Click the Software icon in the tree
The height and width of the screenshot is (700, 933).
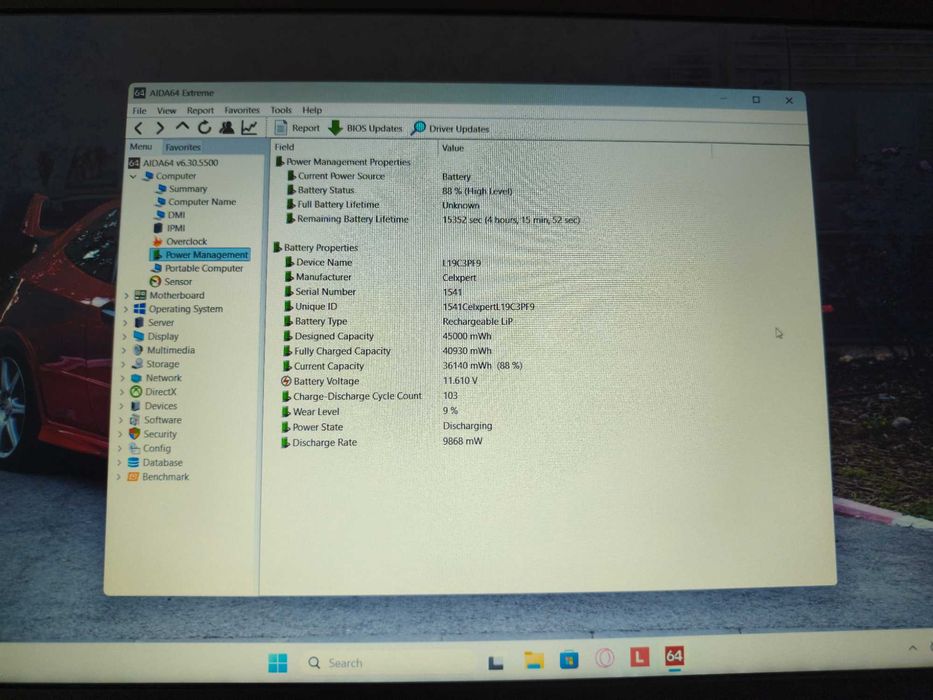[x=136, y=420]
